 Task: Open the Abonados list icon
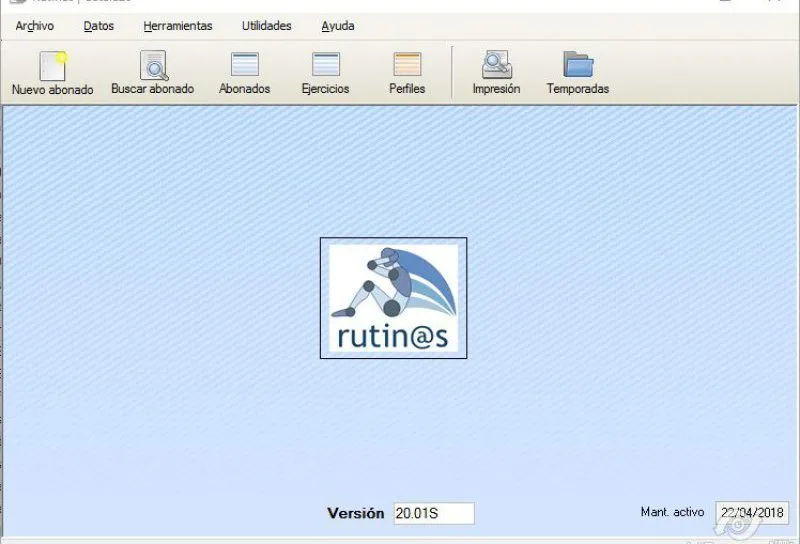coord(245,64)
